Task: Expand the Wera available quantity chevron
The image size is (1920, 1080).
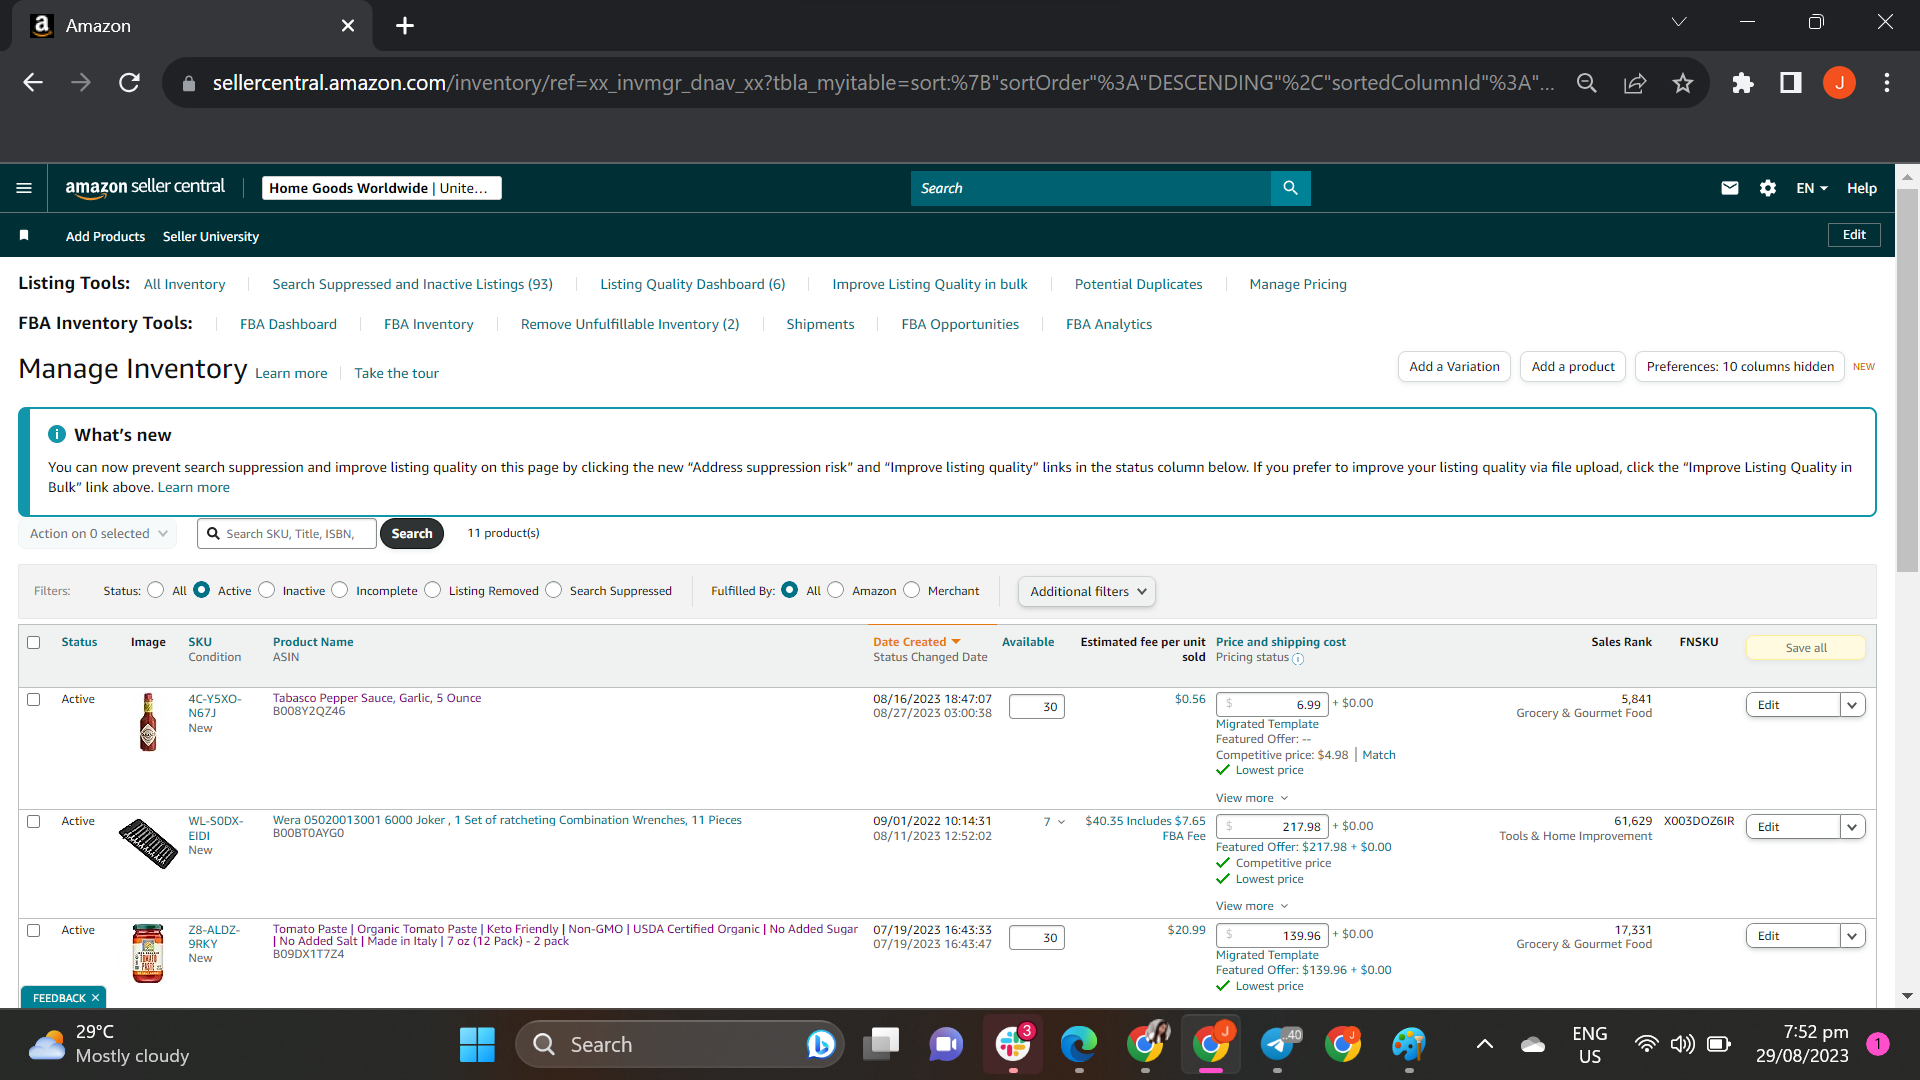Action: [1061, 822]
